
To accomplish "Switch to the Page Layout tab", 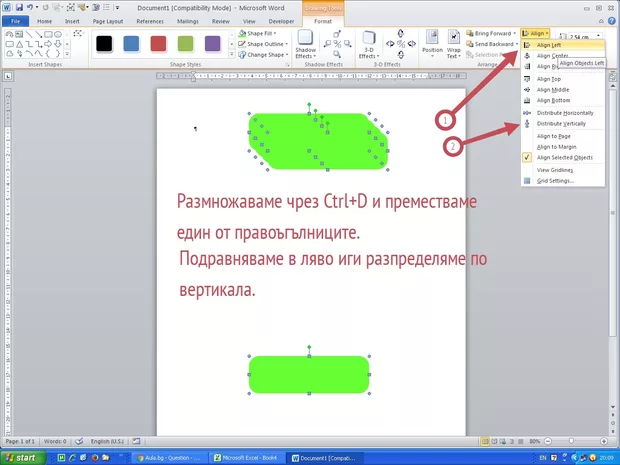I will pos(108,21).
